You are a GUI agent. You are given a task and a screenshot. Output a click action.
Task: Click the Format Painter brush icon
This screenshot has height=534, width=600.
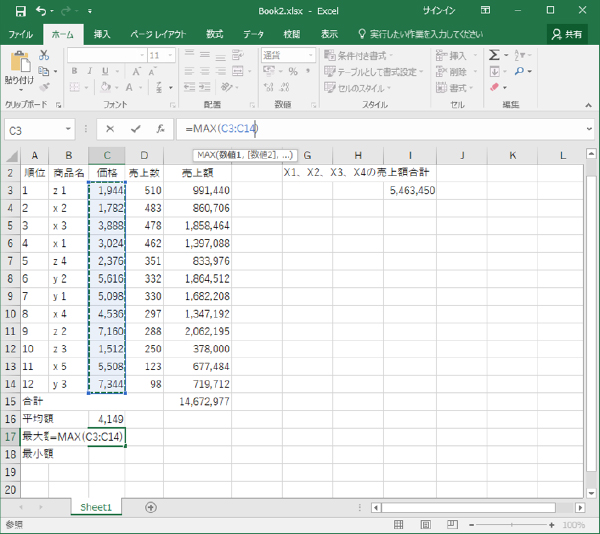point(44,87)
